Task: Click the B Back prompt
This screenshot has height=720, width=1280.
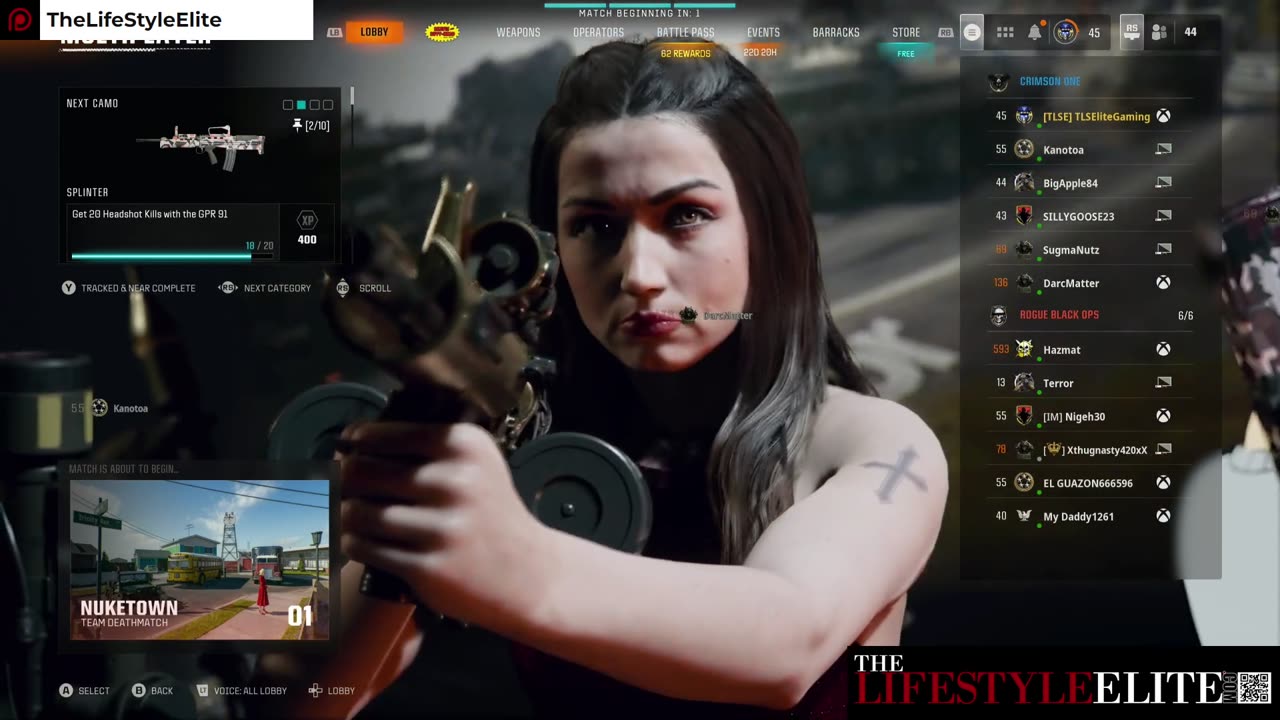Action: (153, 691)
